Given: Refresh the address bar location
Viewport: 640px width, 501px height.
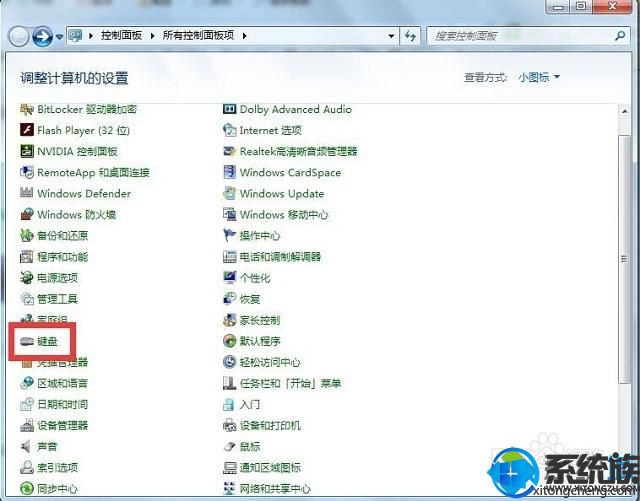Looking at the screenshot, I should click(410, 36).
